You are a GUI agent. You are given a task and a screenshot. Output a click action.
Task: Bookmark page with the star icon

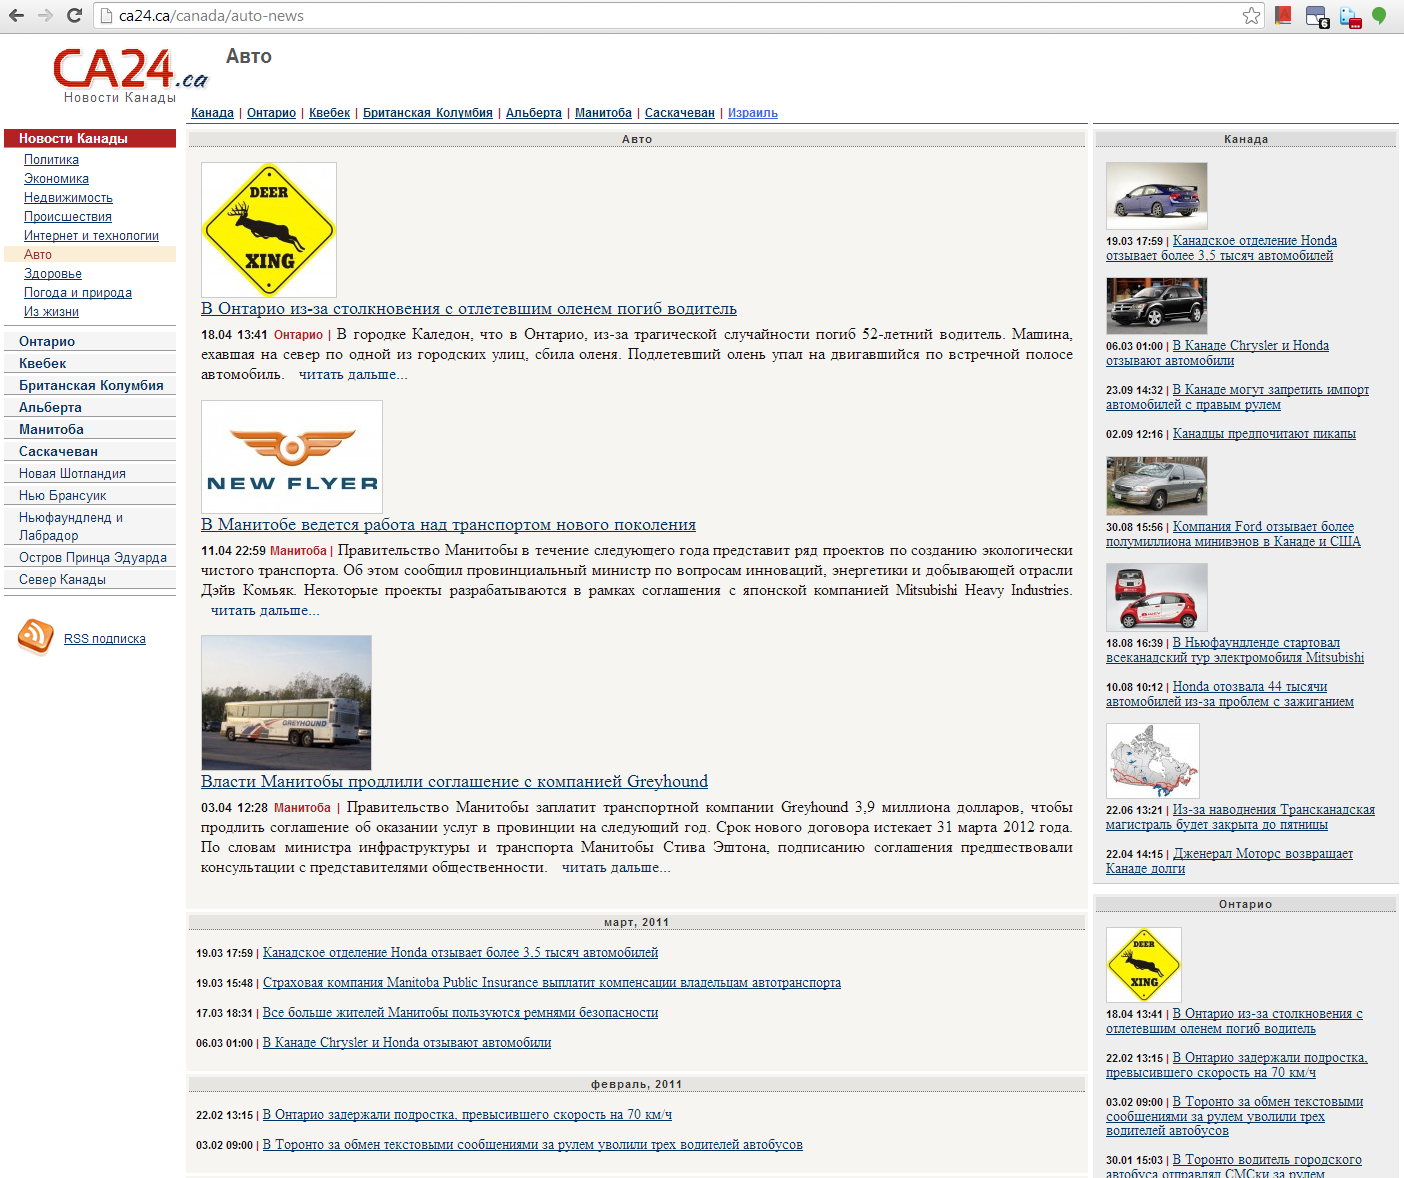tap(1251, 16)
